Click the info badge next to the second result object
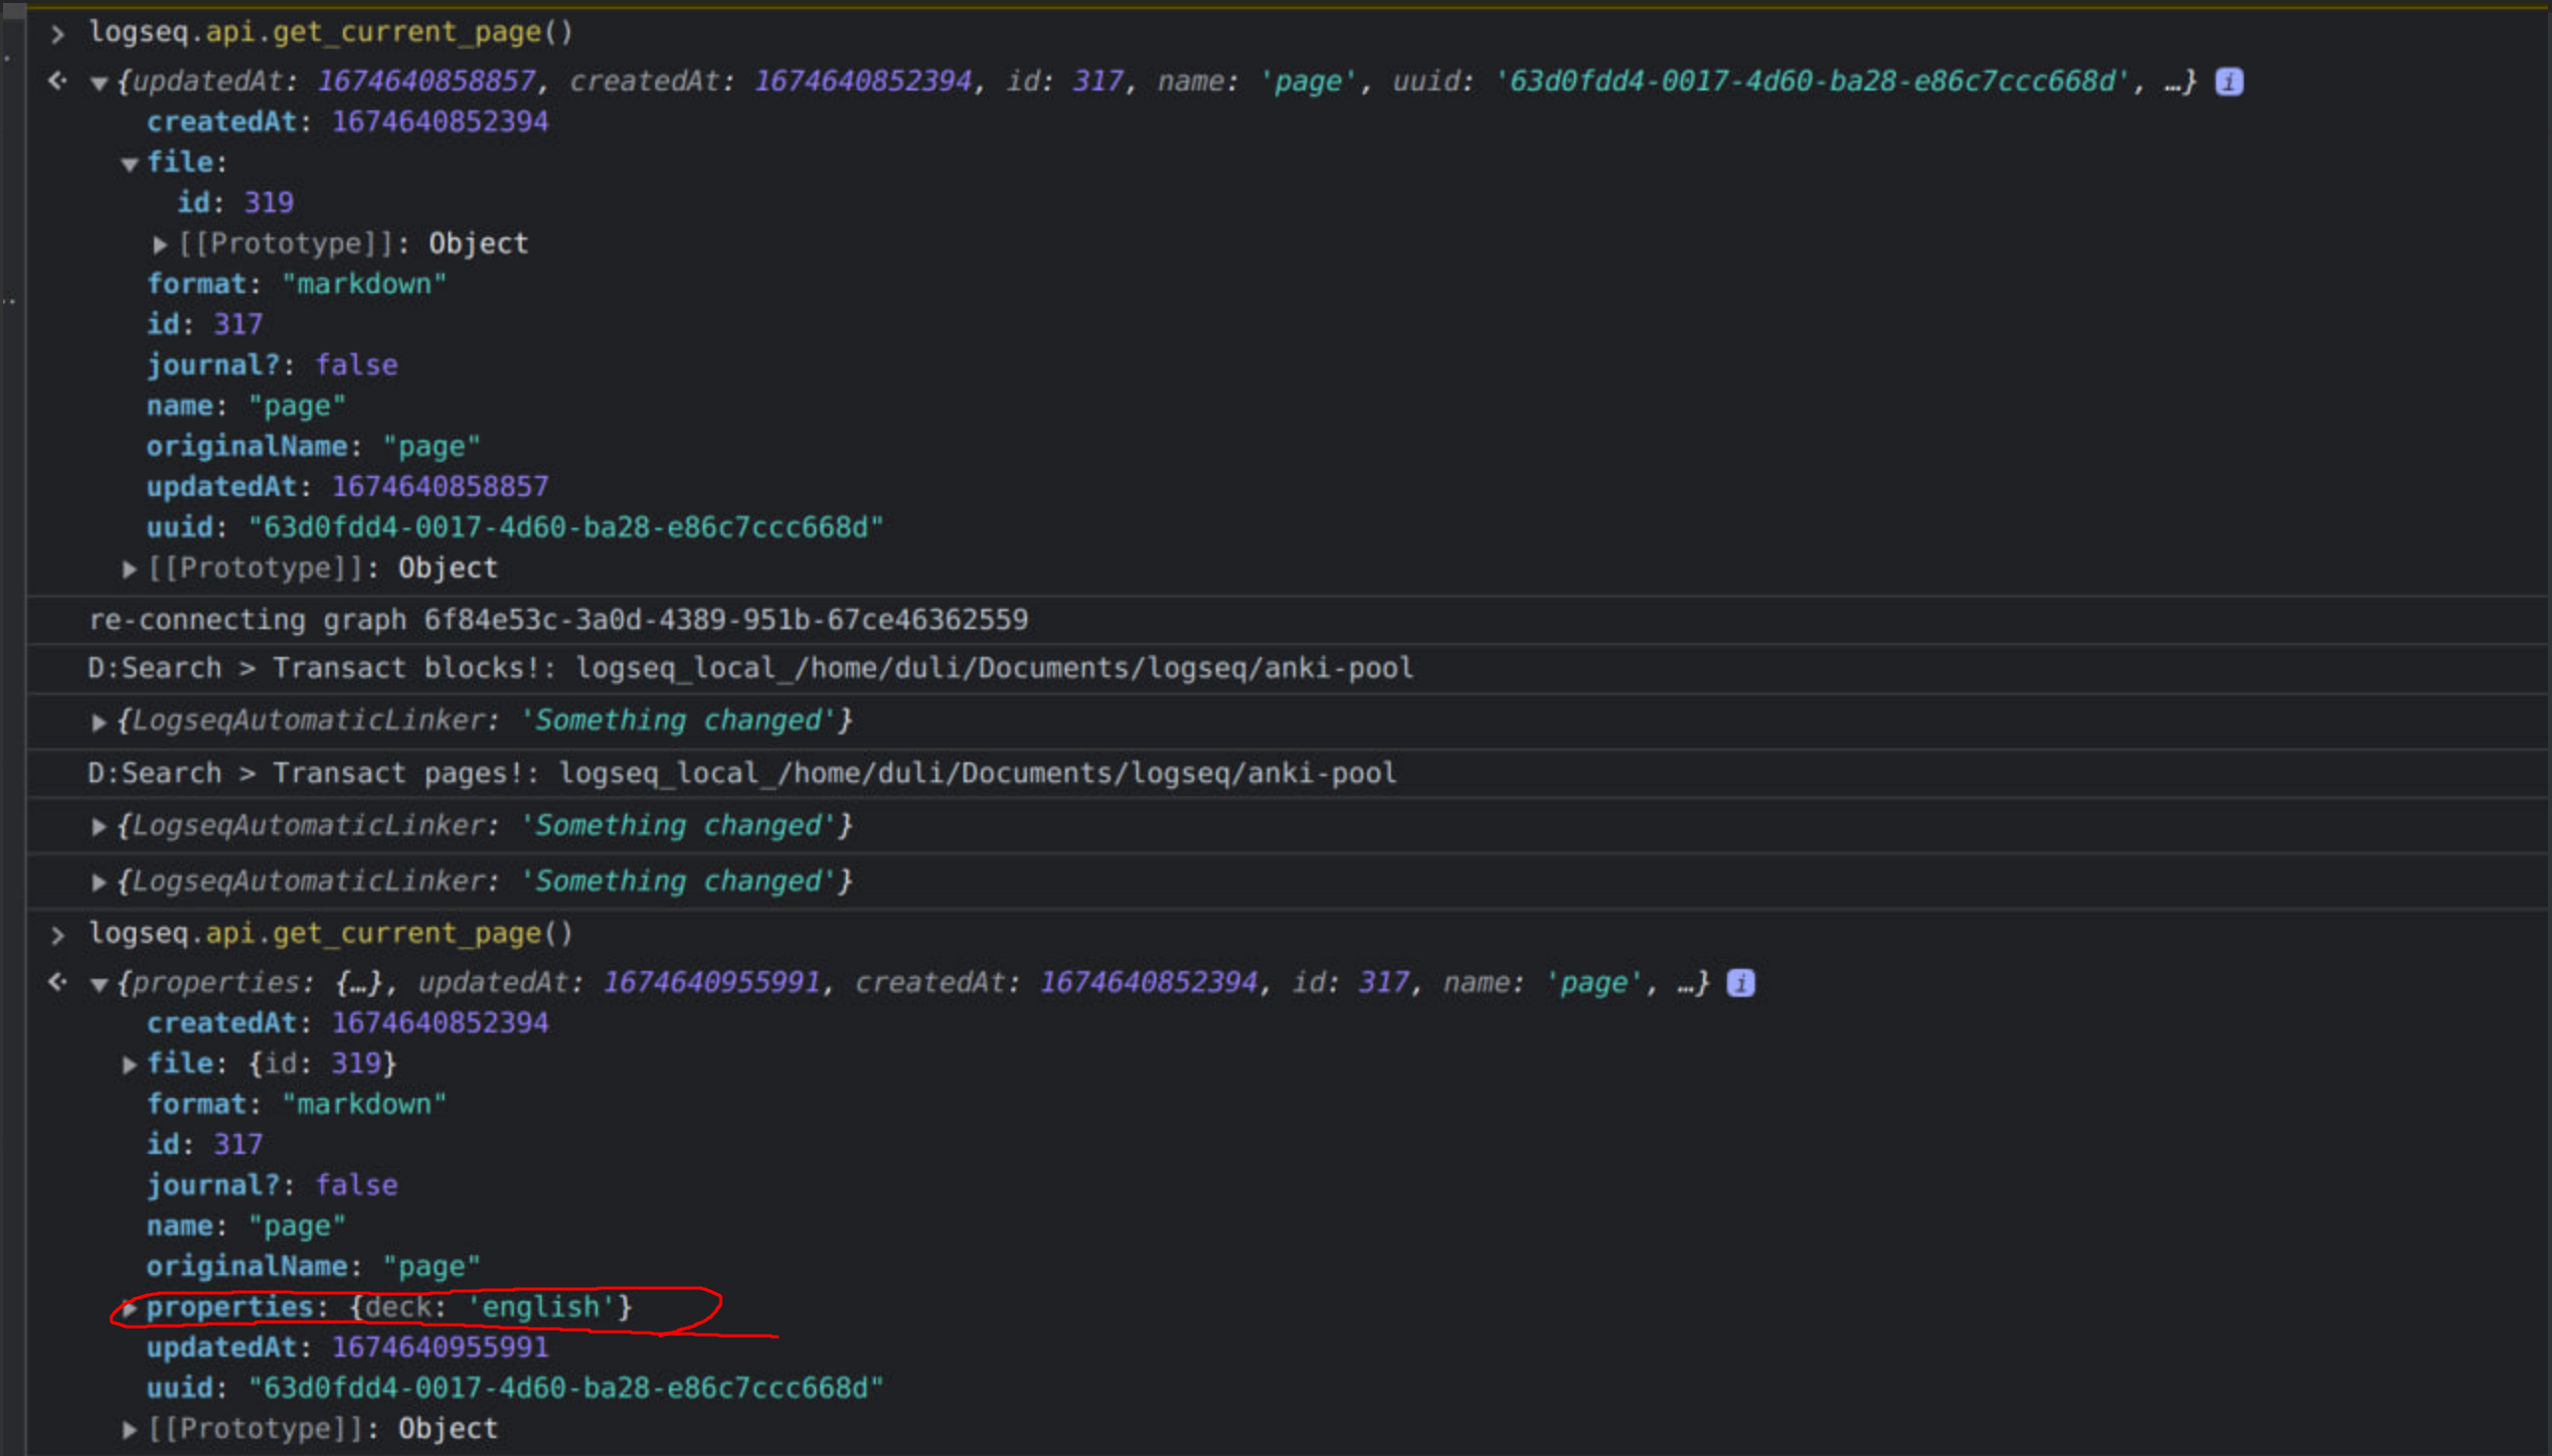The width and height of the screenshot is (2552, 1456). 1740,982
